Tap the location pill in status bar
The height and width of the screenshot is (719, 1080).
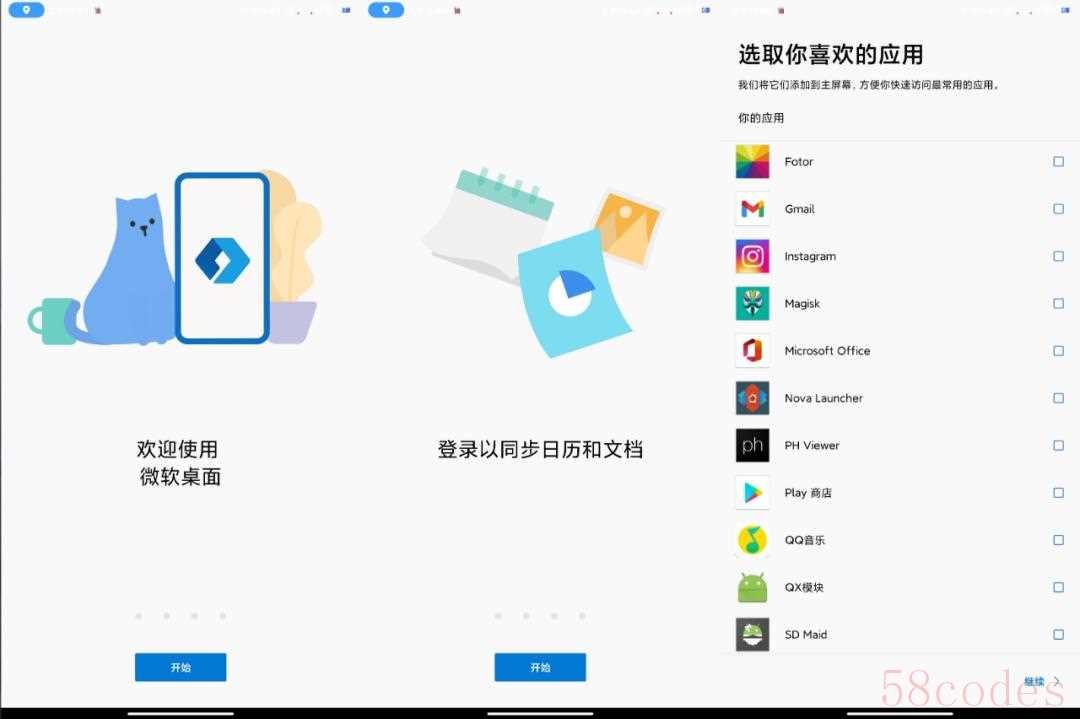[26, 10]
